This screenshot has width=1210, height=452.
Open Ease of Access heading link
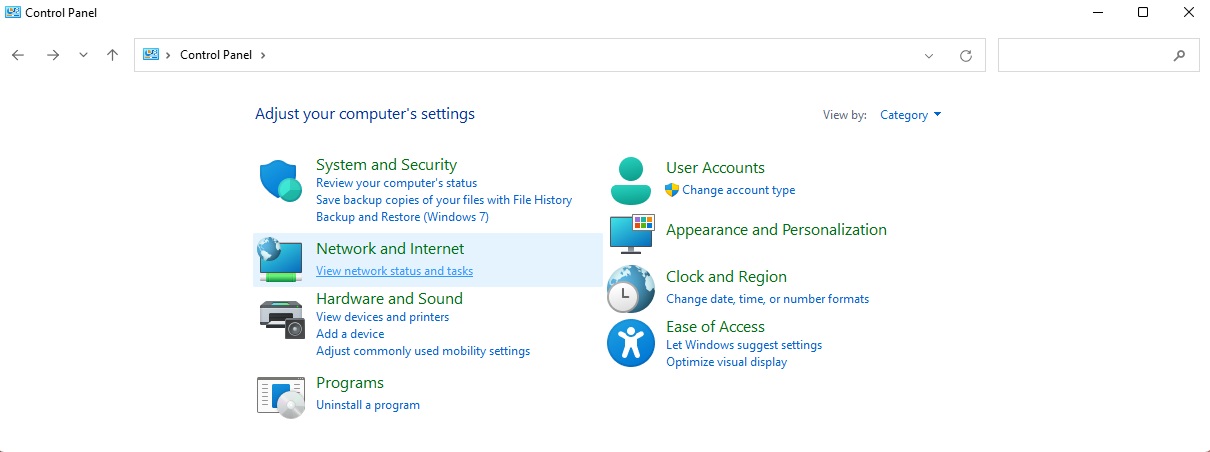click(x=715, y=327)
